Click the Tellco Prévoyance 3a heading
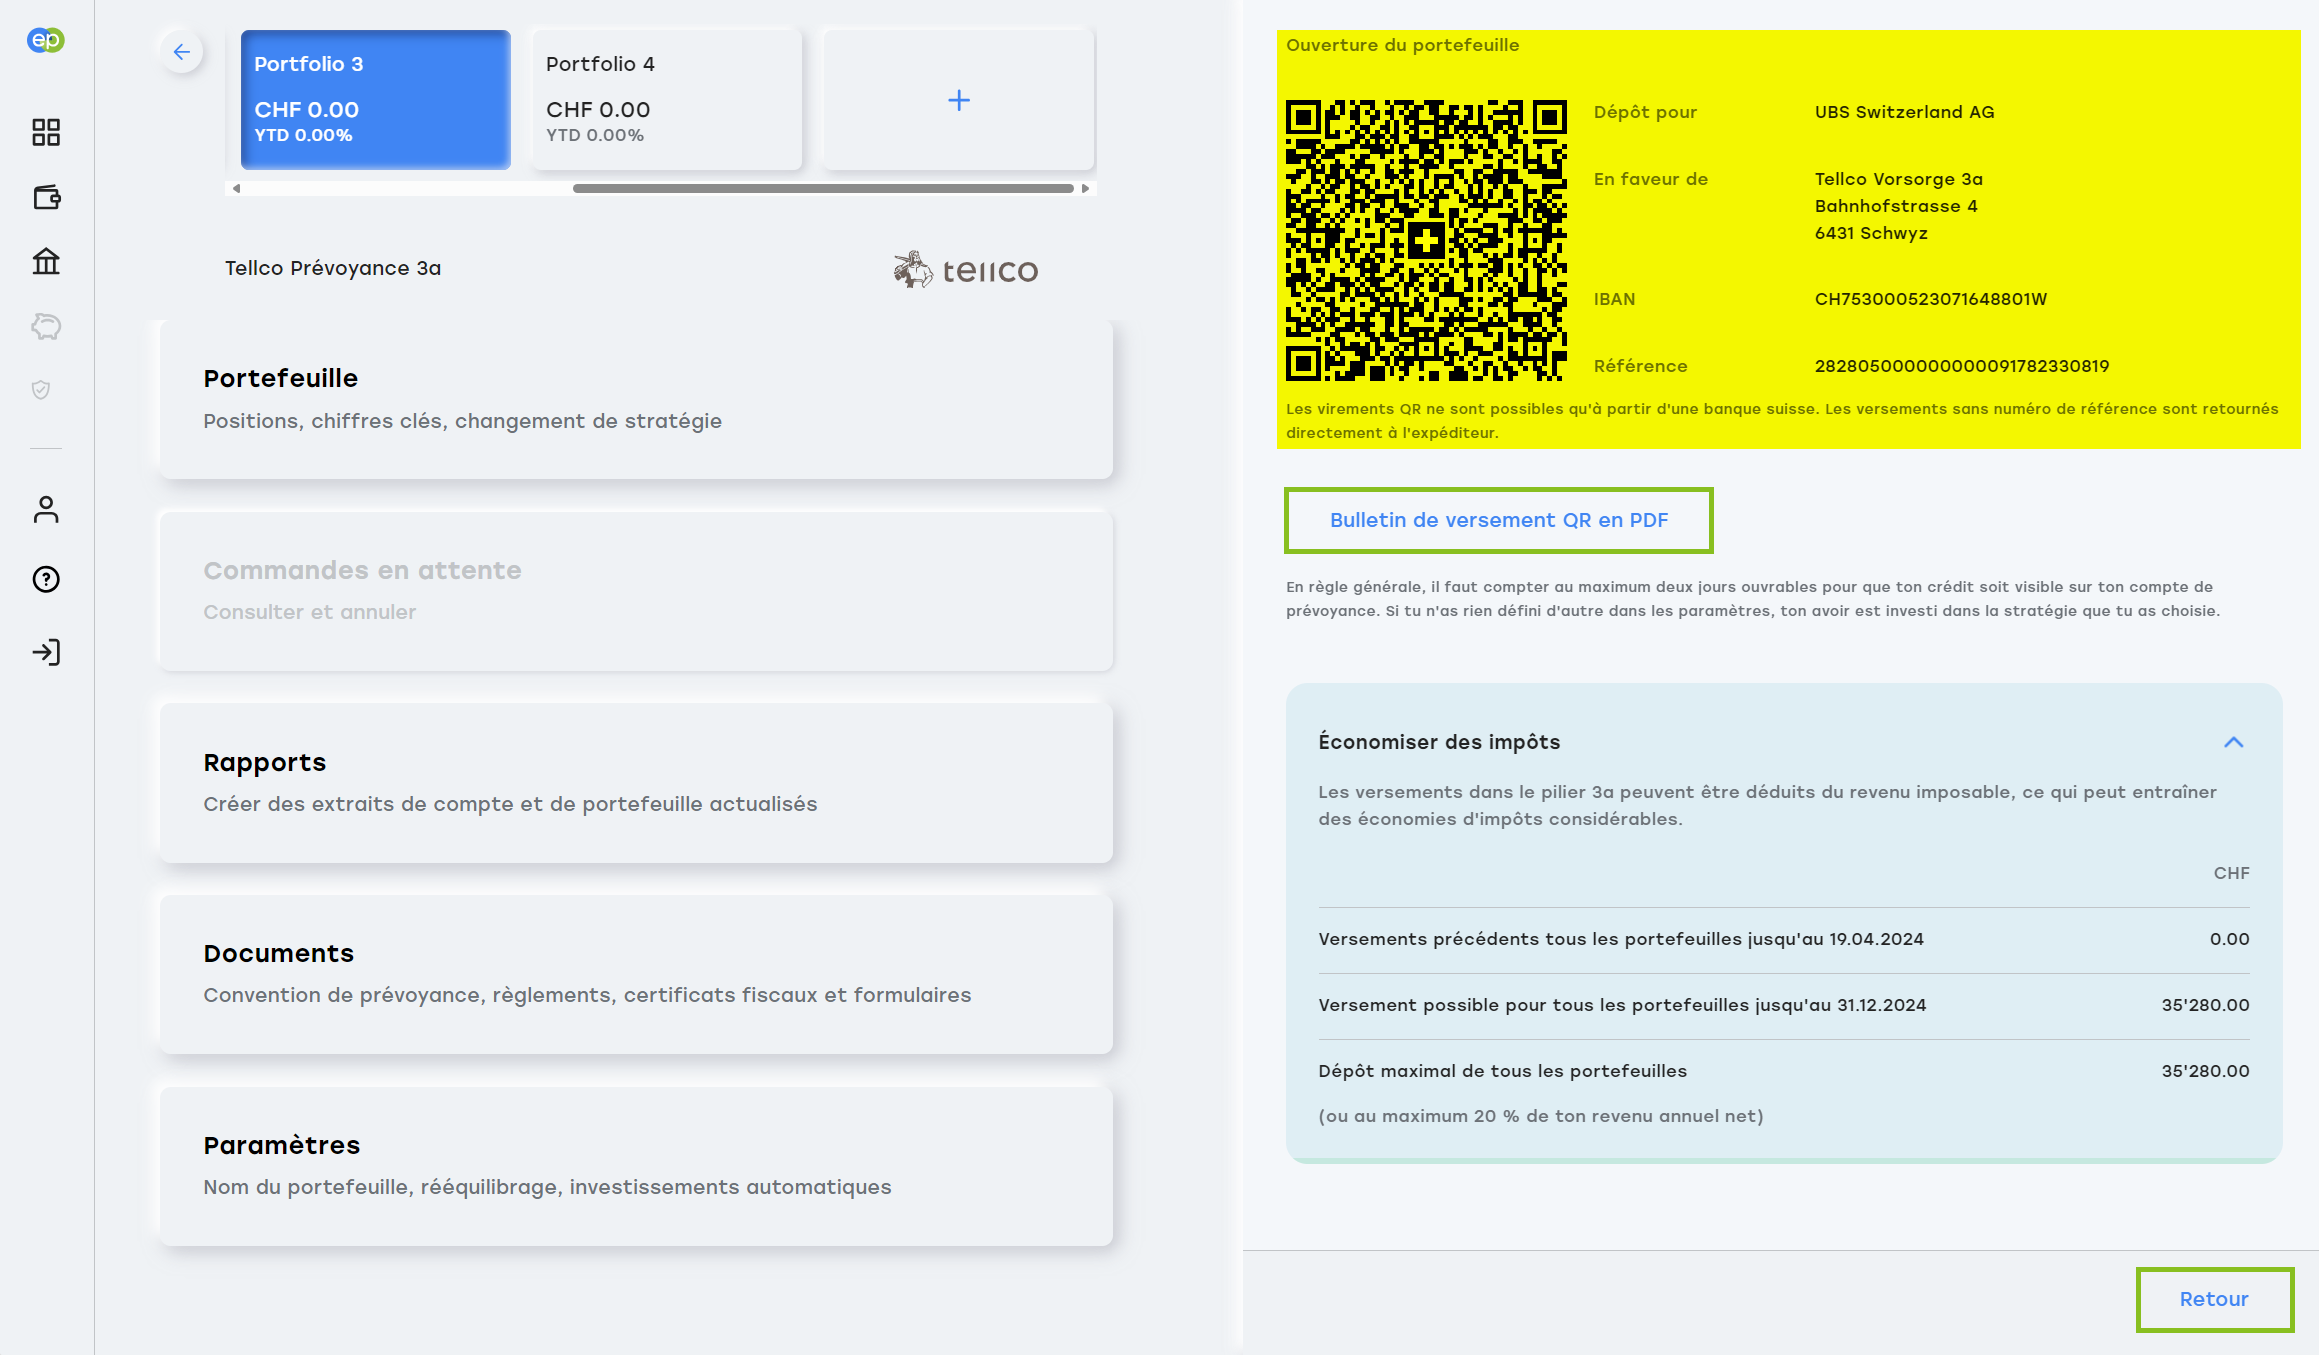2319x1355 pixels. [332, 268]
